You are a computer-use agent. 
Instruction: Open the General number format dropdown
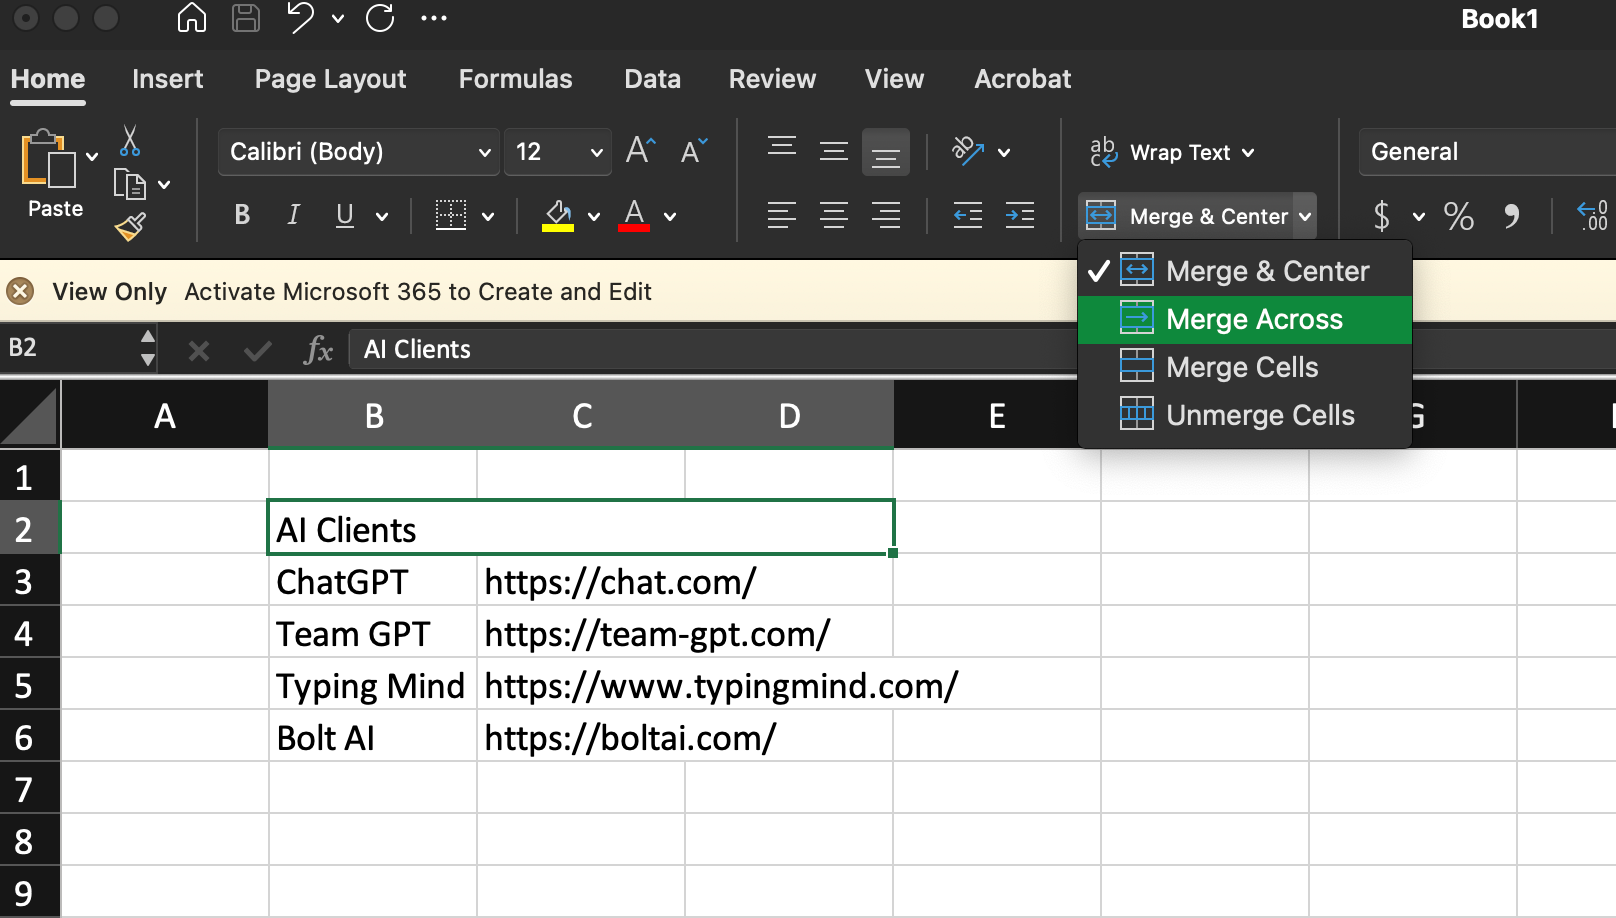coord(1487,152)
